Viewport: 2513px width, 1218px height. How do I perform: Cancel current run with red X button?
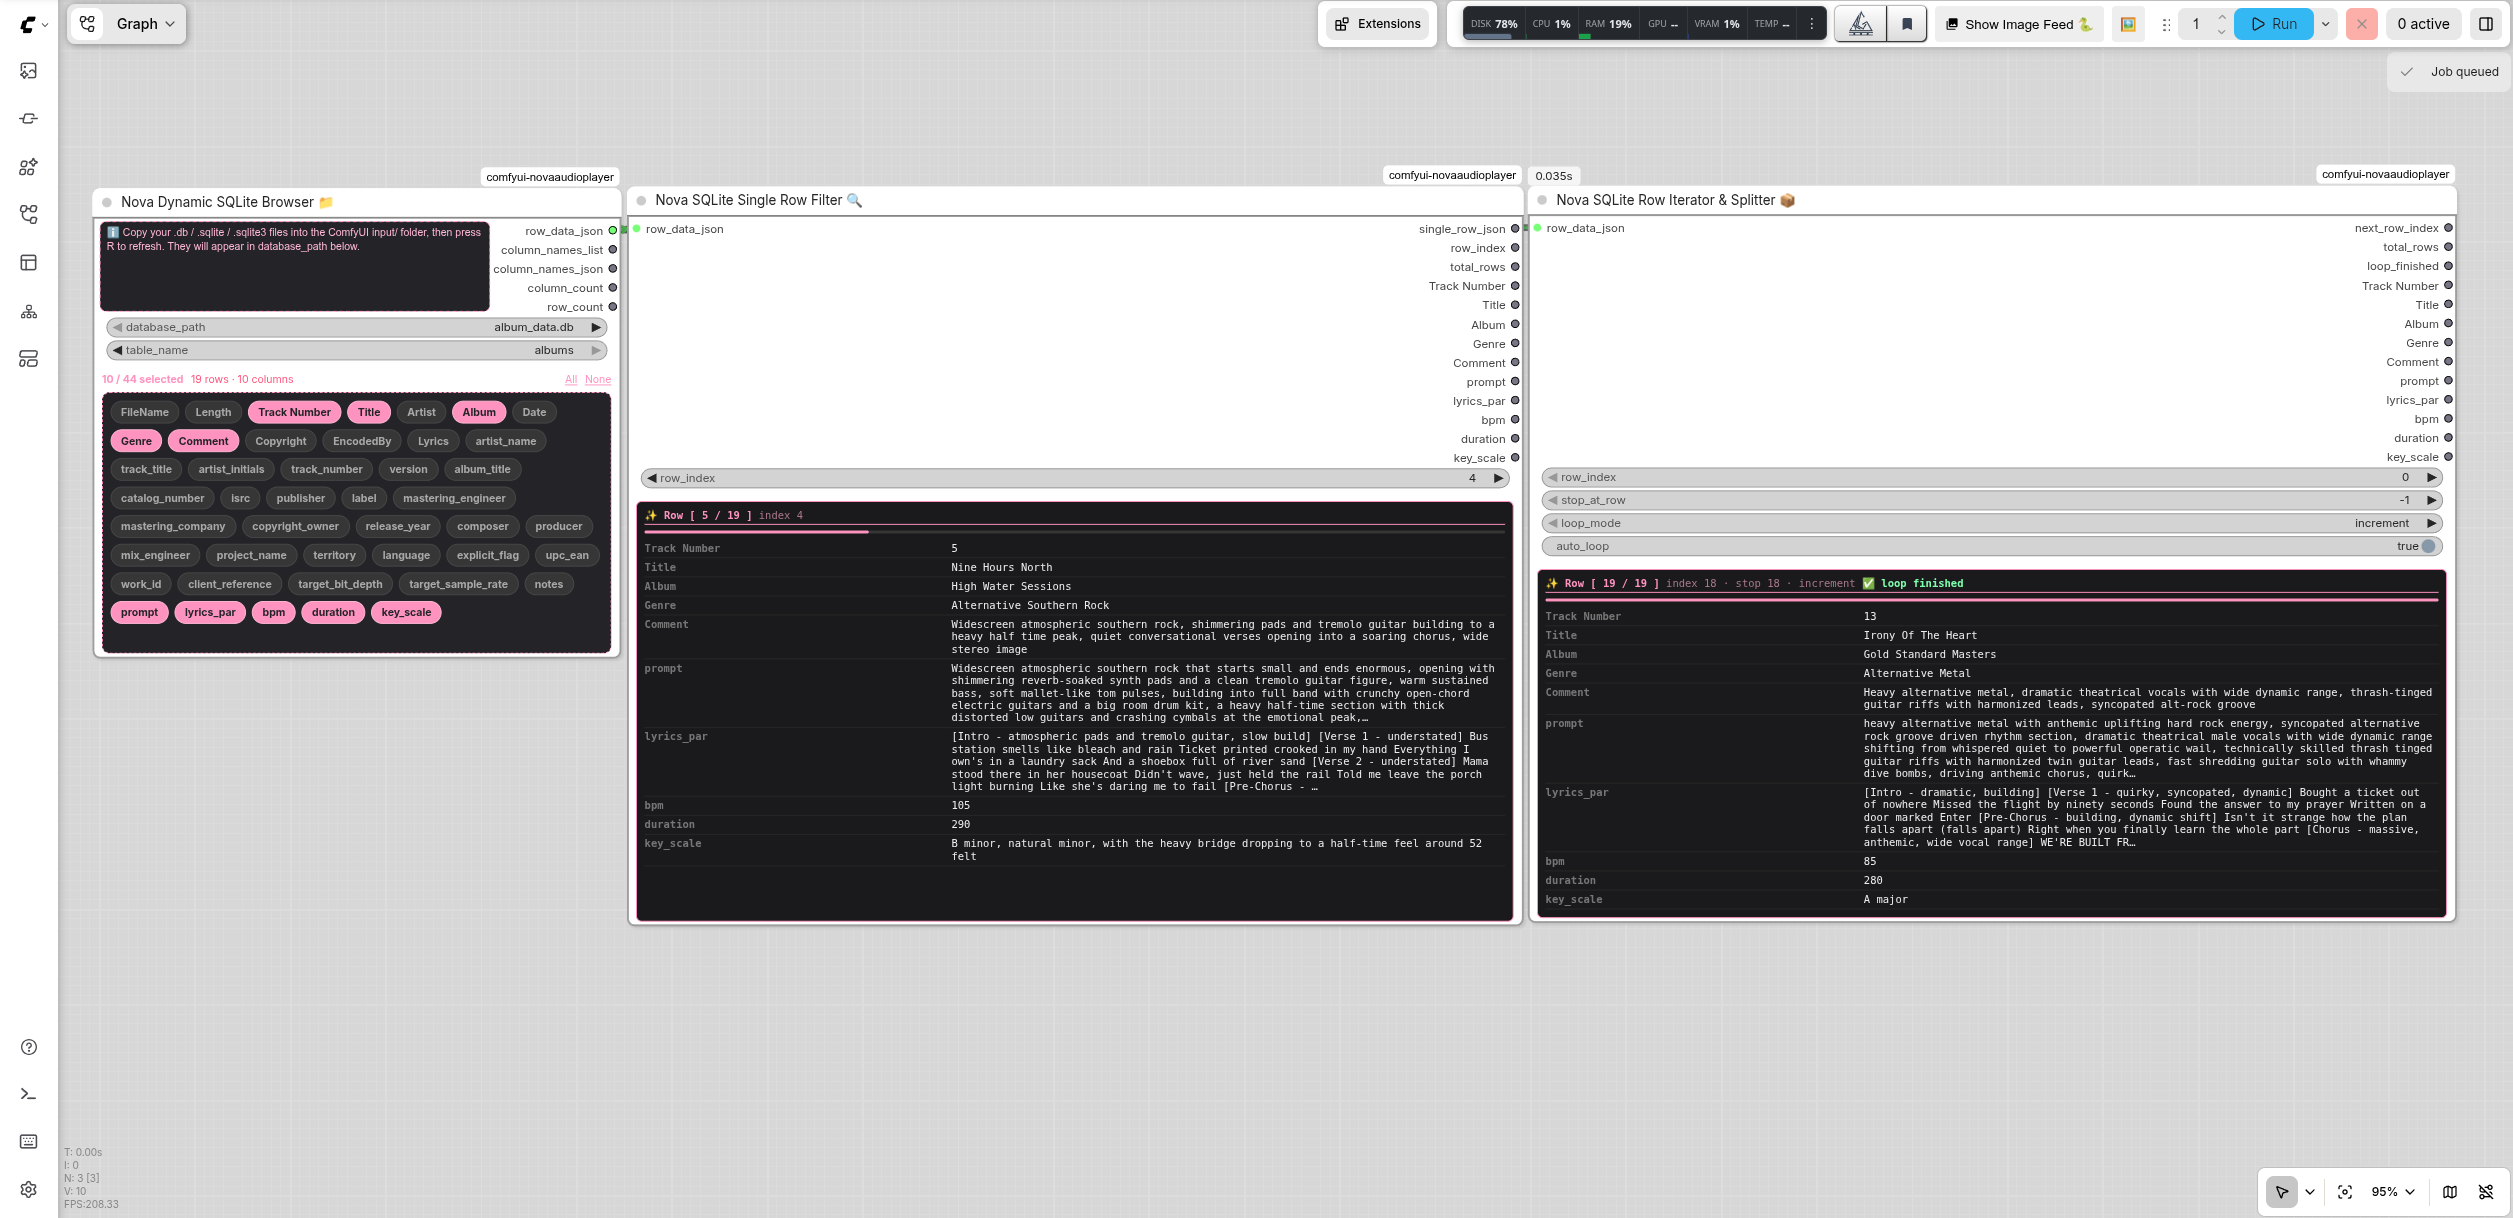coord(2362,24)
